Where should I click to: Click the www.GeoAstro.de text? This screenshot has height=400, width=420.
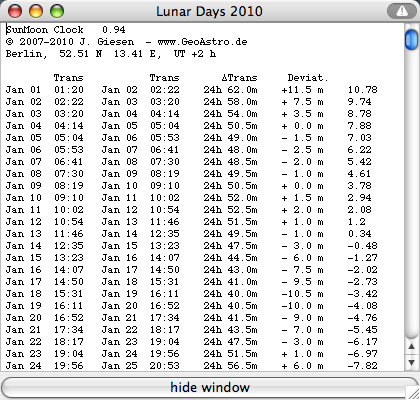point(202,42)
